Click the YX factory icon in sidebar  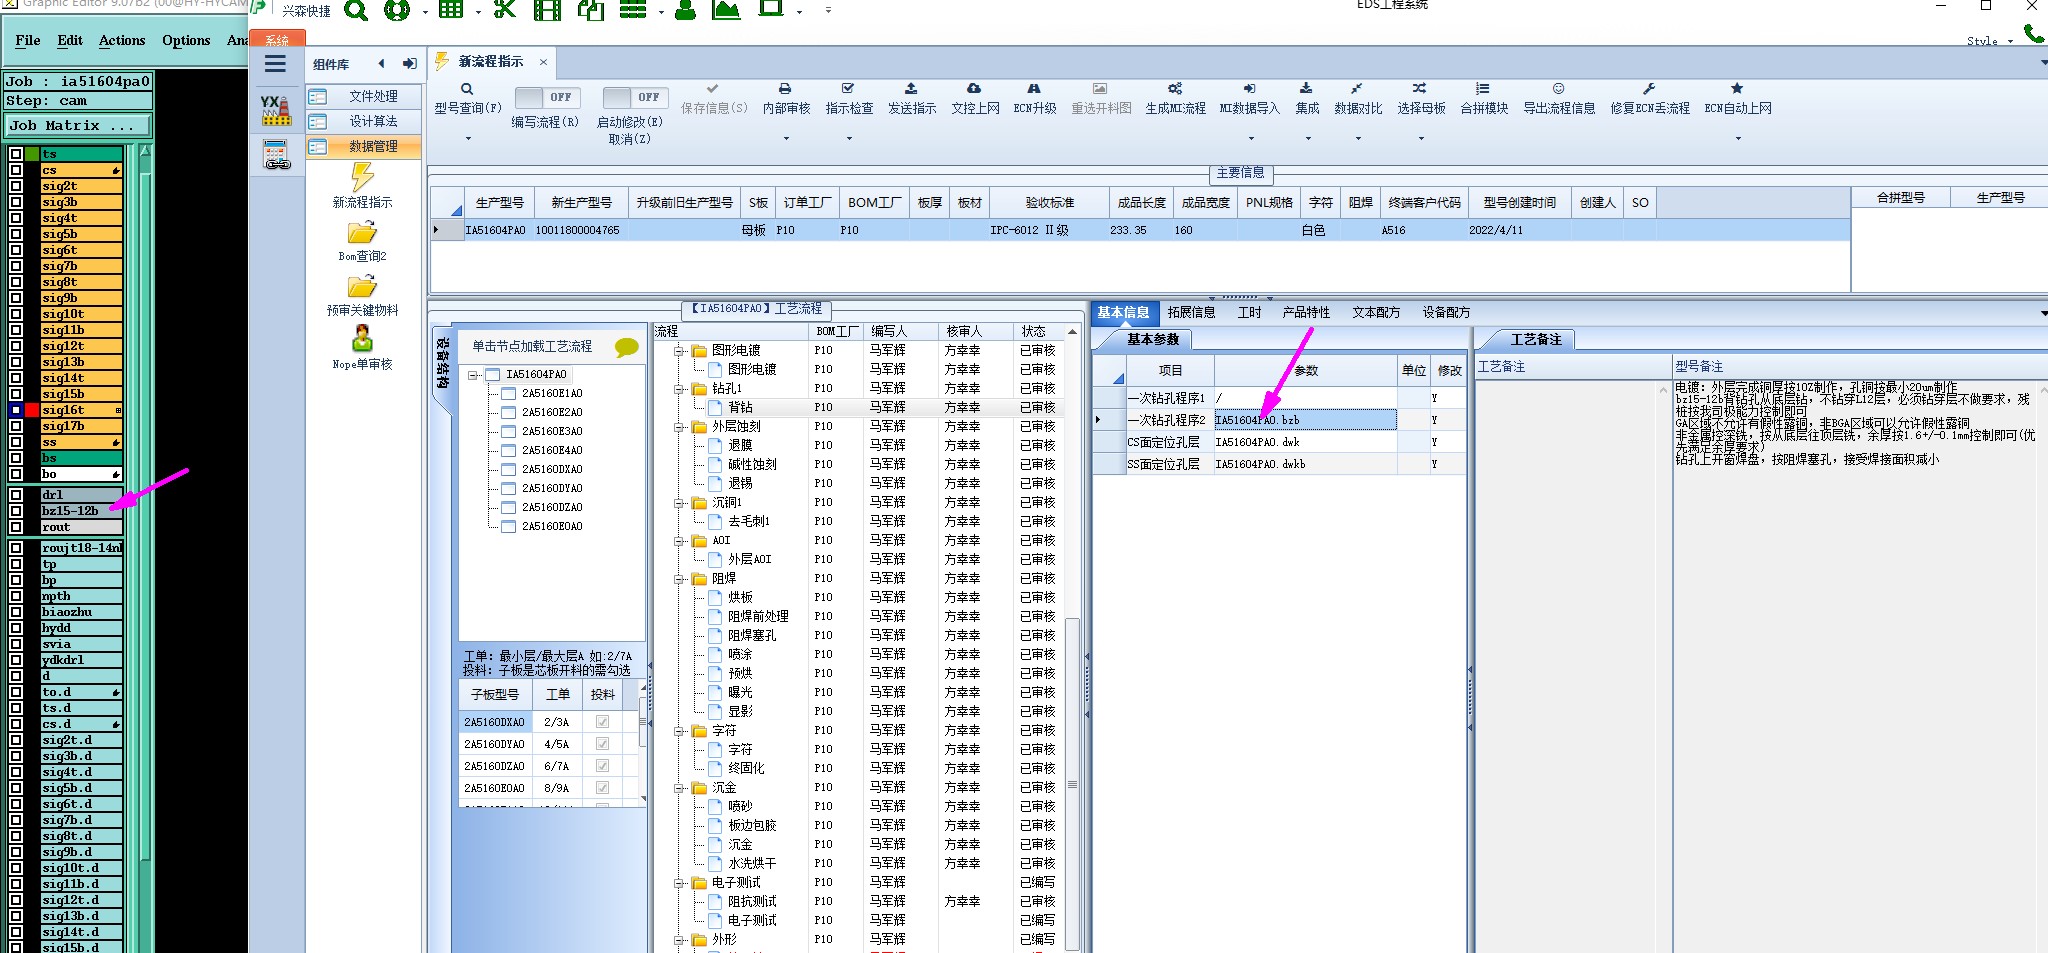click(276, 110)
